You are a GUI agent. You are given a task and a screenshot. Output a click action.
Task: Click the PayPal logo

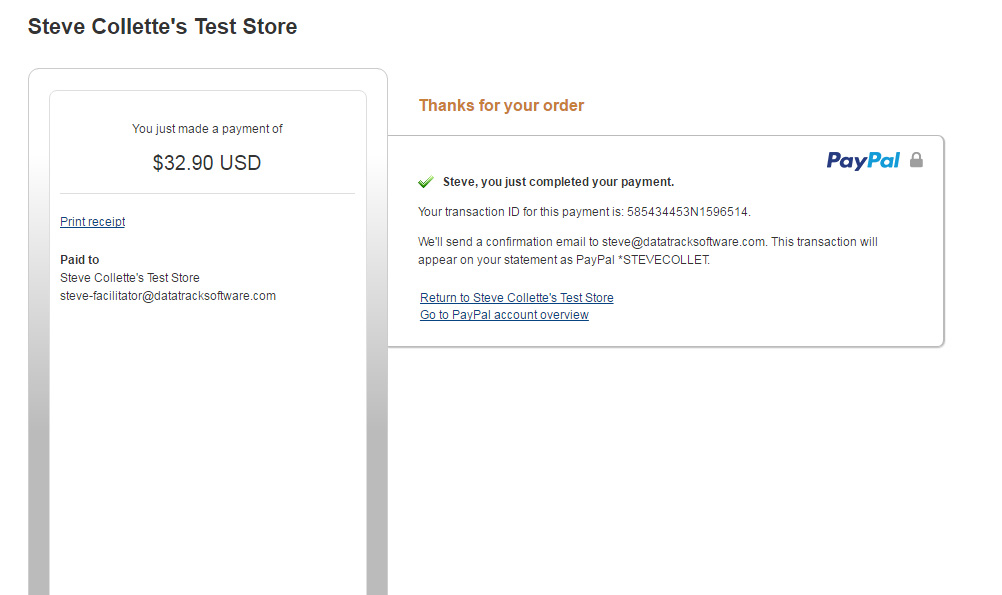tap(863, 160)
